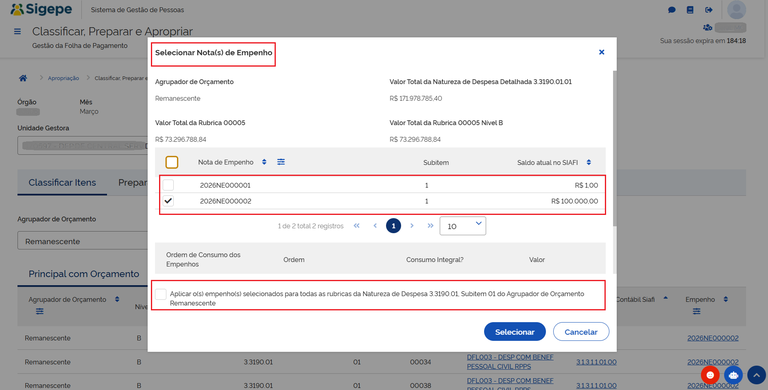Click the red feedback face floating button
The height and width of the screenshot is (390, 768).
click(x=710, y=375)
